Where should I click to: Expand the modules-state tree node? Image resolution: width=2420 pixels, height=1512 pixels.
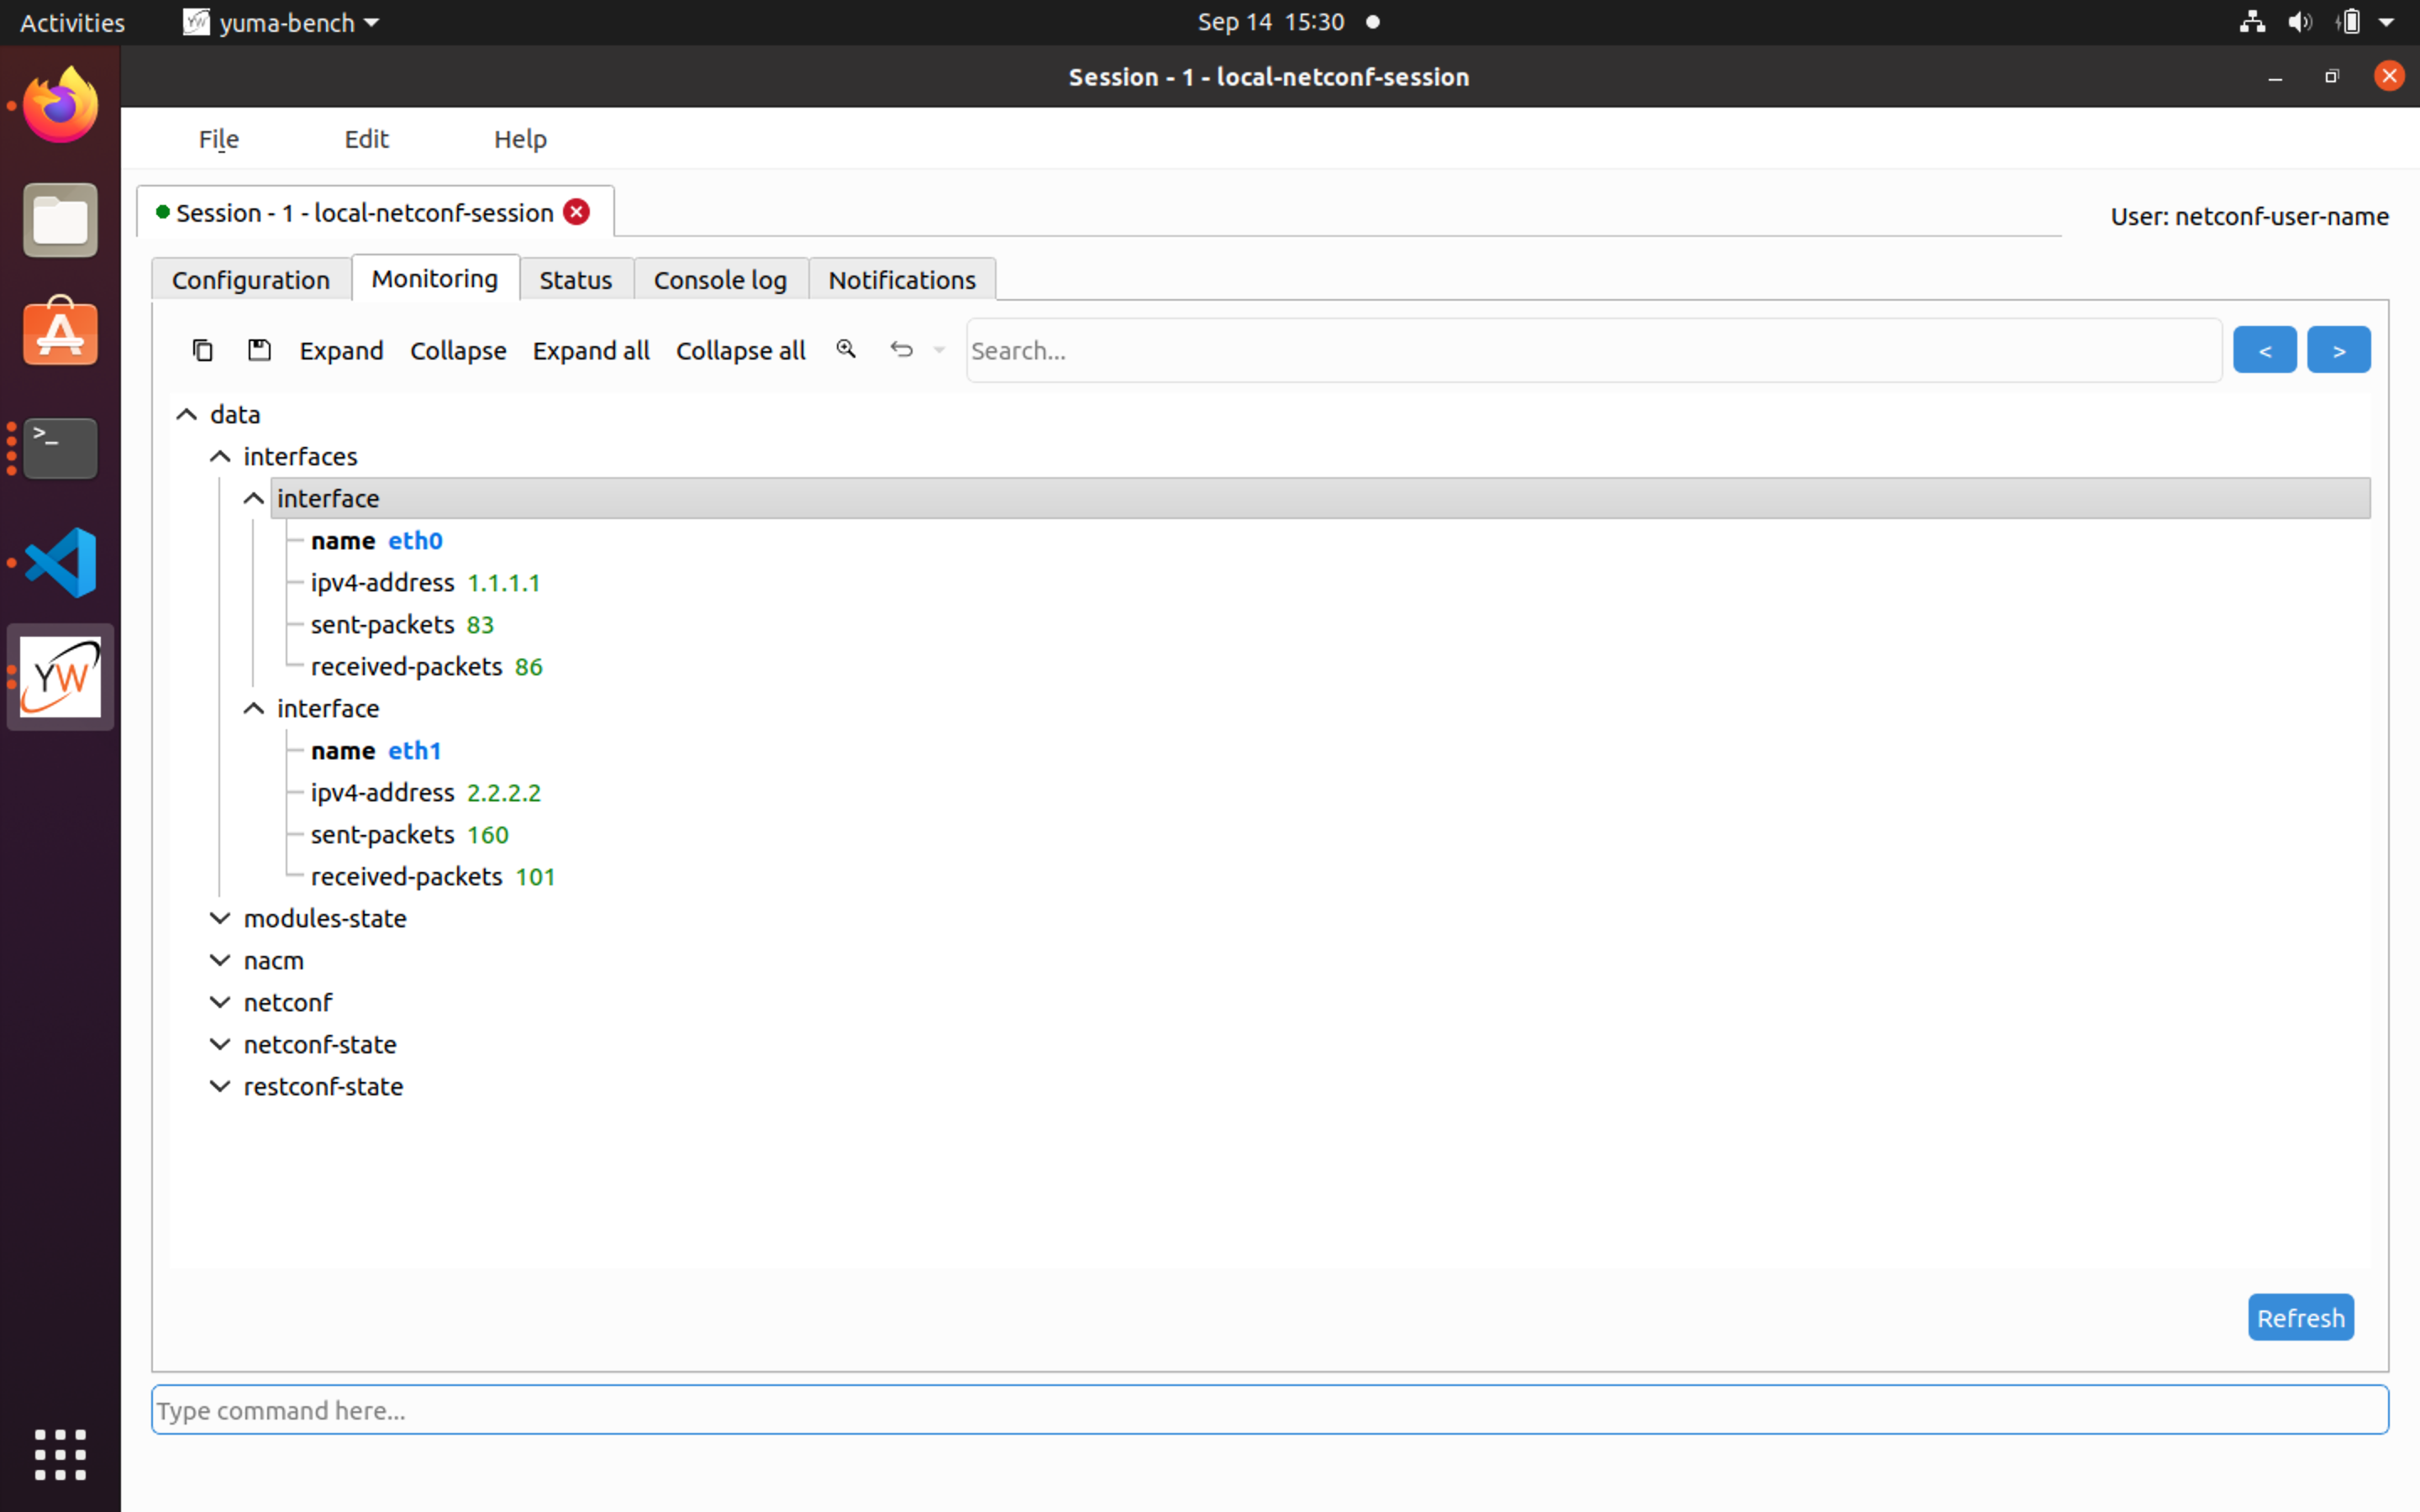219,918
